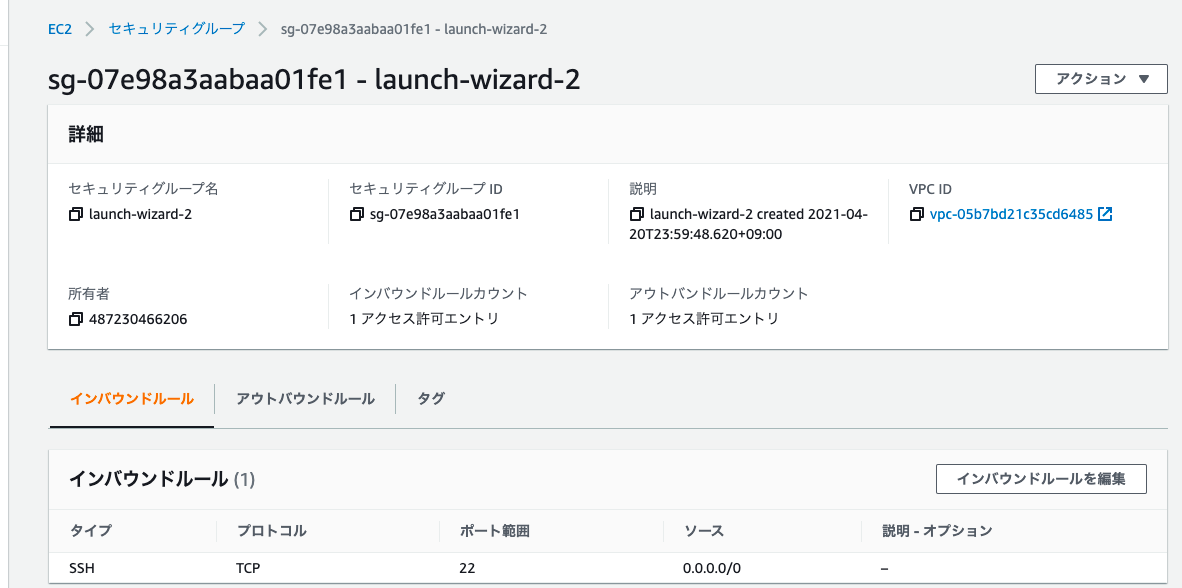The width and height of the screenshot is (1182, 588).
Task: Switch to the インバウンドルール tab
Action: coord(132,399)
